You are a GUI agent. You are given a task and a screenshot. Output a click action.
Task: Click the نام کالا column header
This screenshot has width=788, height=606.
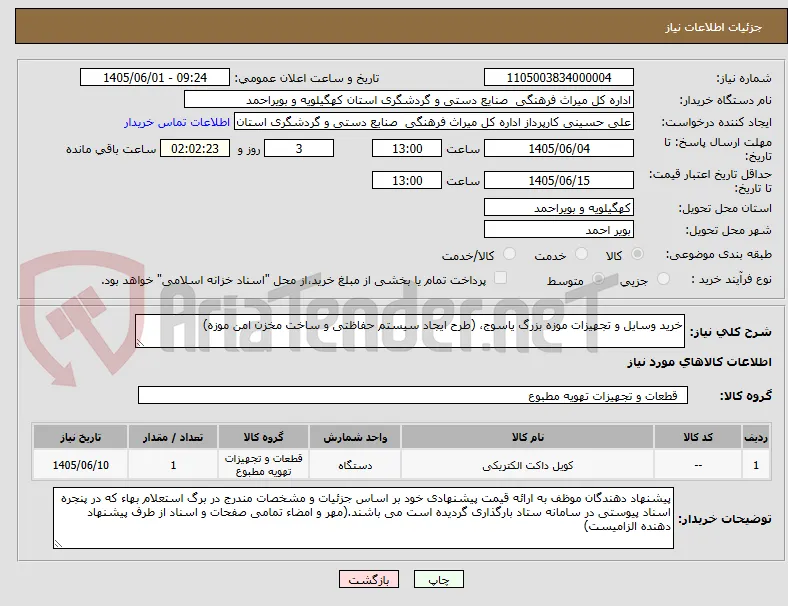click(x=527, y=437)
